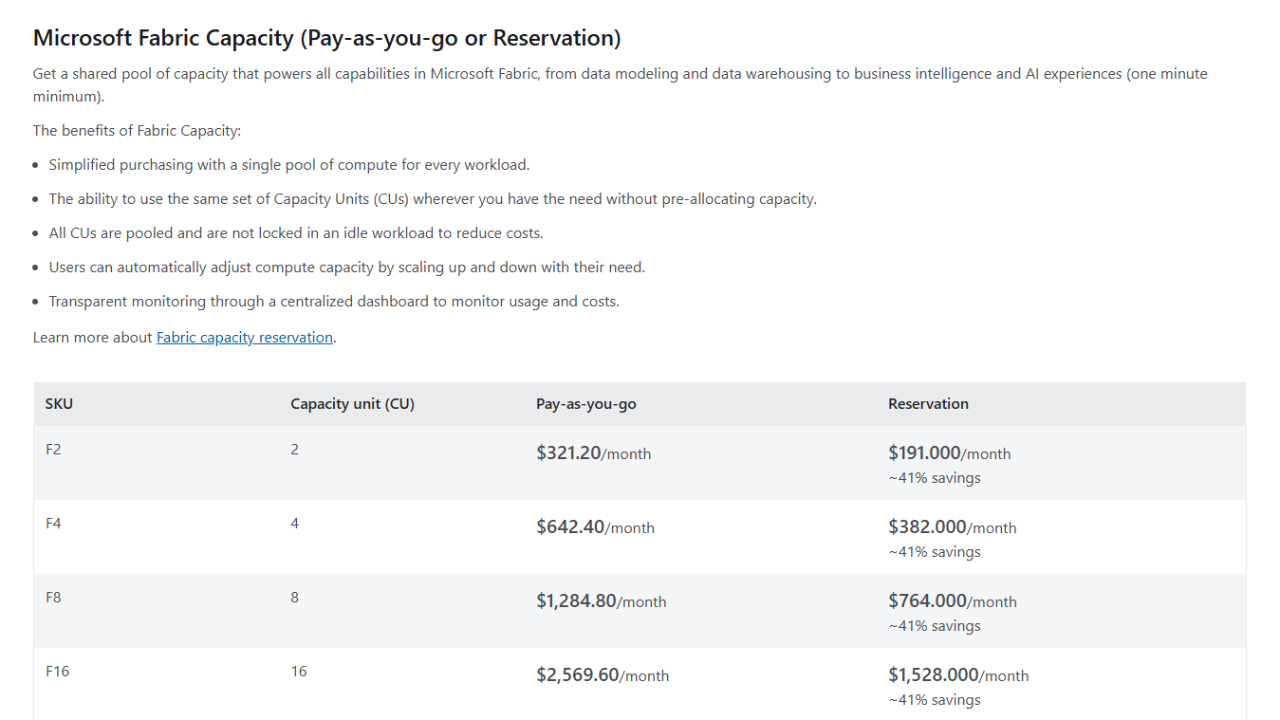The image size is (1280, 720).
Task: Click the $642.40/month pay-as-you-go price
Action: [596, 527]
